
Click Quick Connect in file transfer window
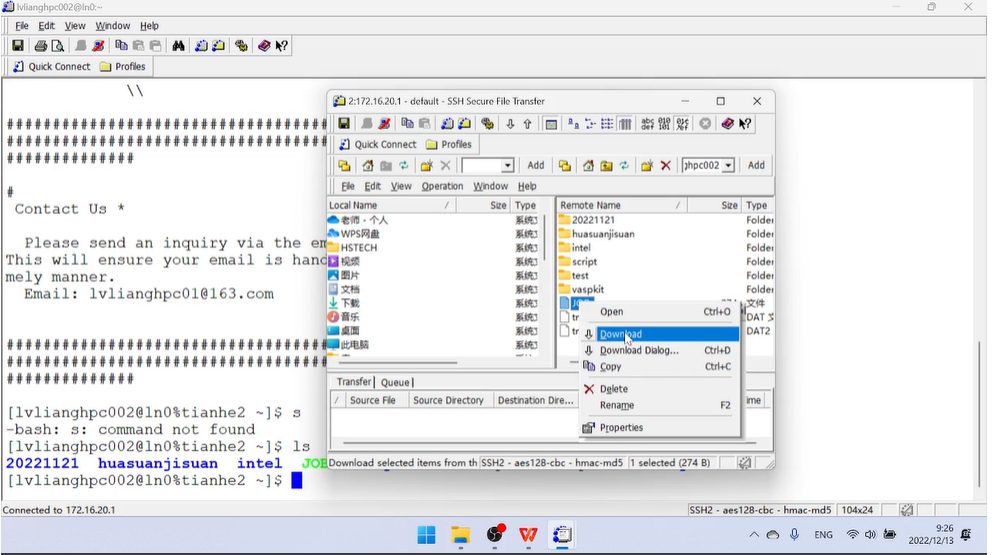(x=378, y=144)
